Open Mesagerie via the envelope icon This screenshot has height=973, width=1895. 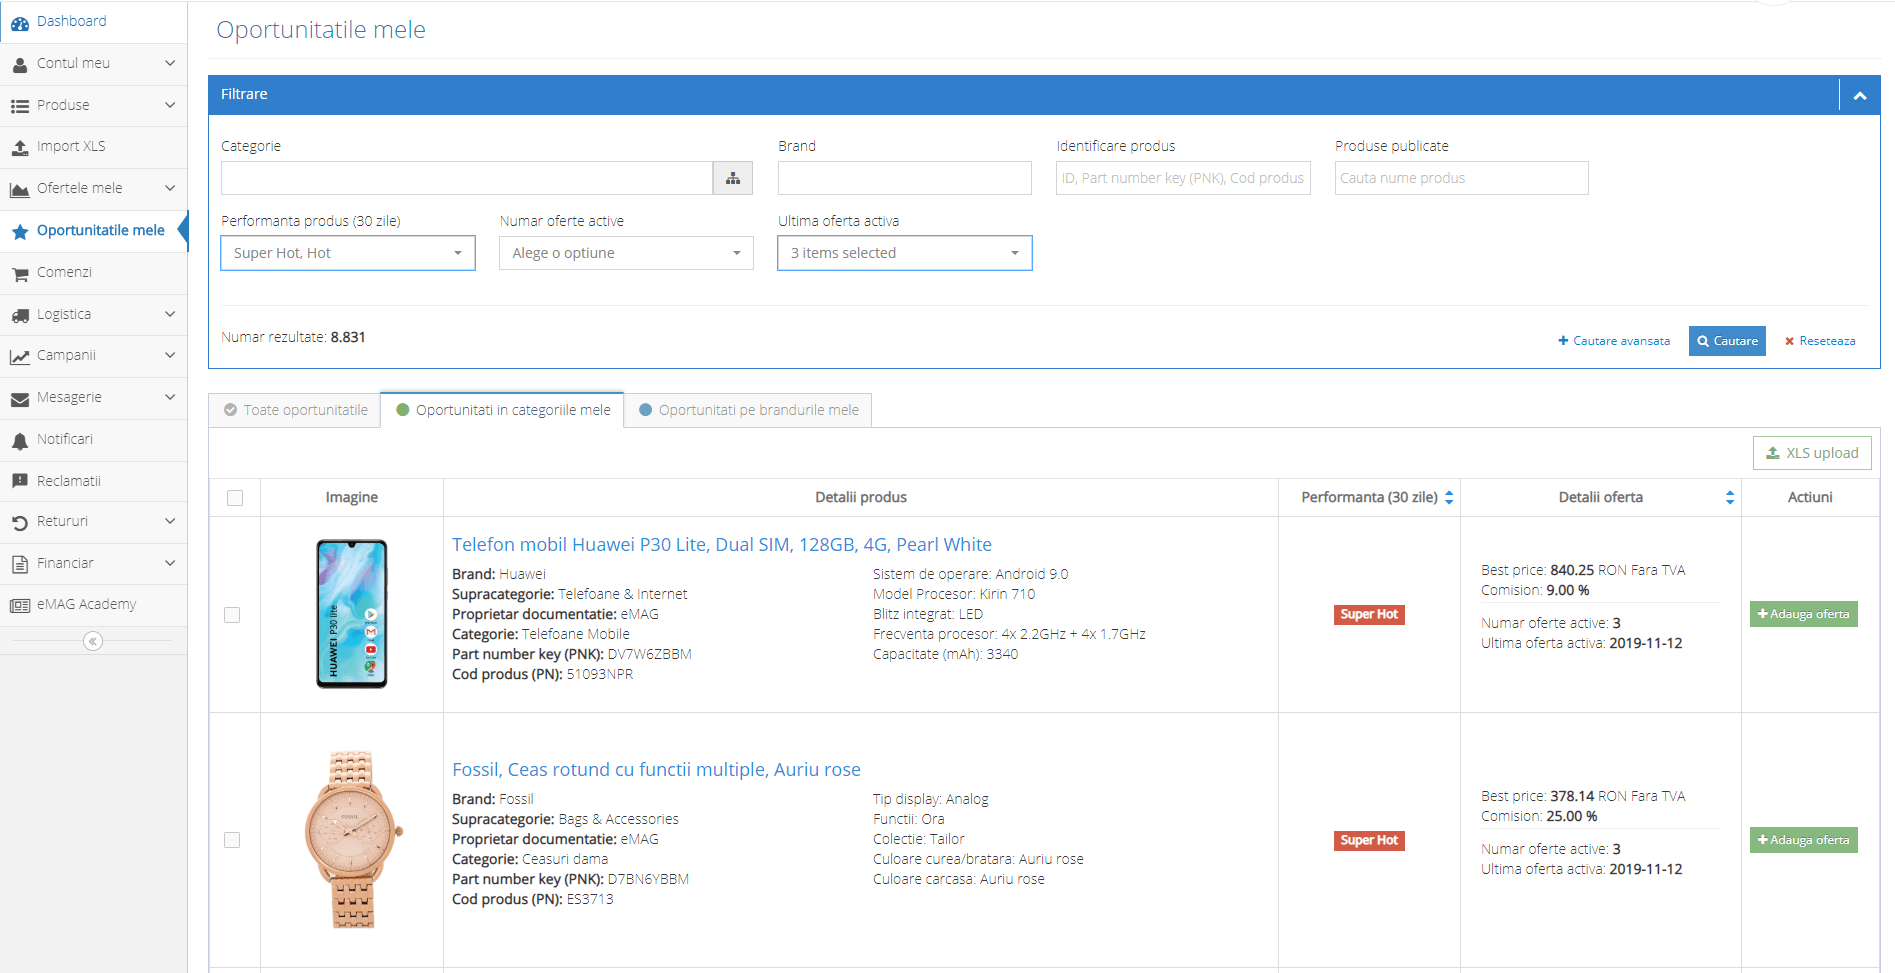tap(20, 397)
